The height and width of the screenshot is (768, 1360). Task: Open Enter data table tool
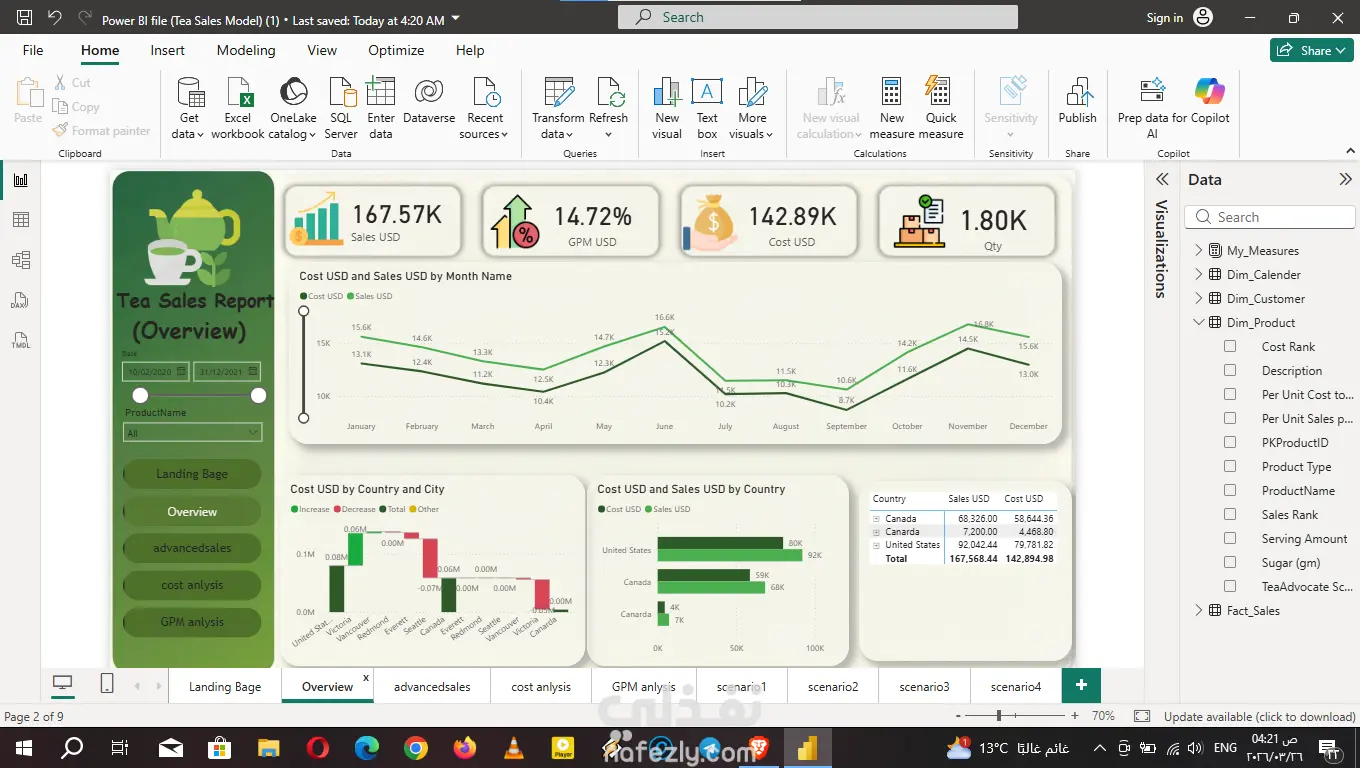point(381,108)
